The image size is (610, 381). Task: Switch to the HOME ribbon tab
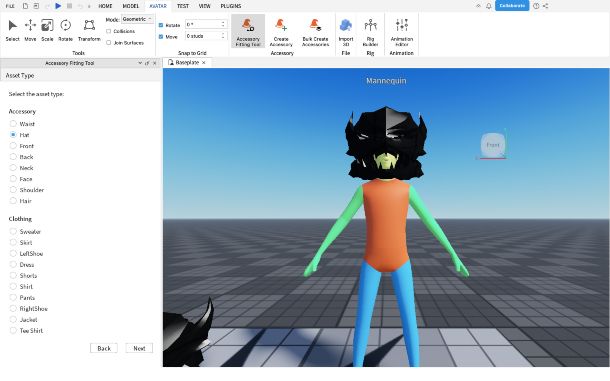tap(105, 6)
